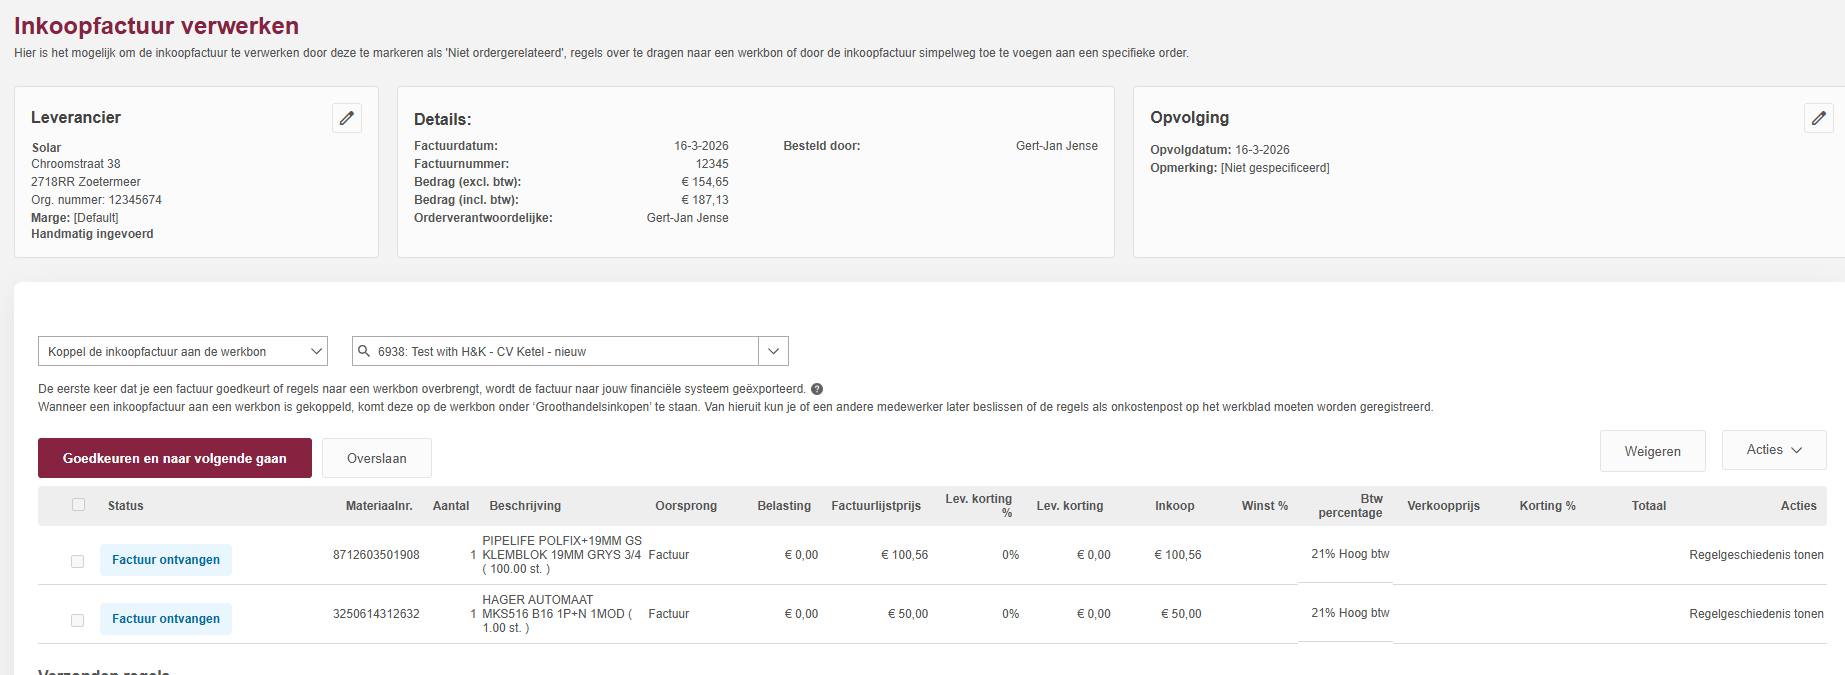Edit the Leverancier card with pencil icon

click(x=346, y=118)
